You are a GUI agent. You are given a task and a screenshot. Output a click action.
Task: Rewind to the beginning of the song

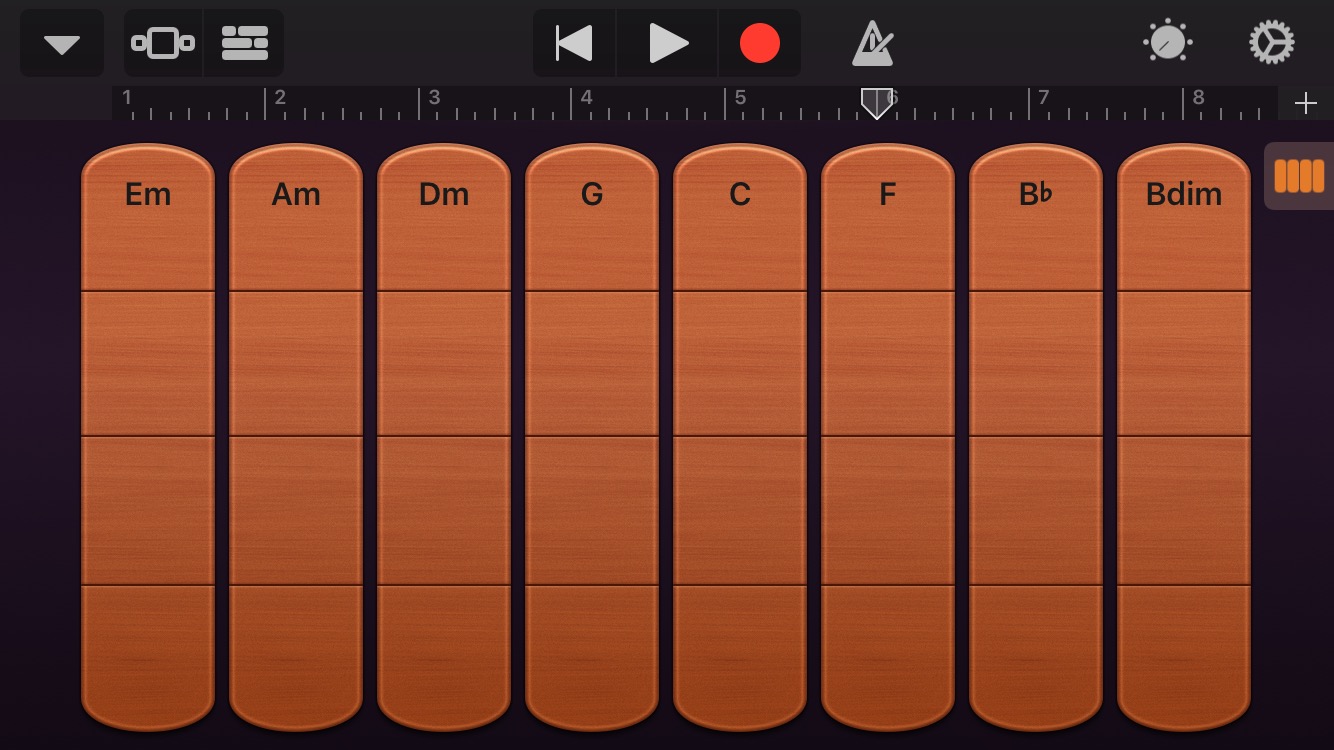[x=572, y=42]
